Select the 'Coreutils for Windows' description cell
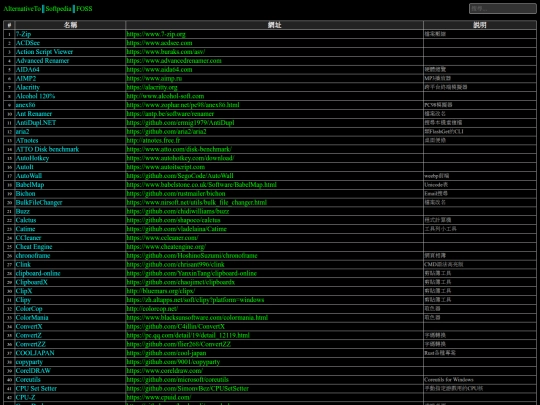Image resolution: width=540 pixels, height=405 pixels. point(480,380)
